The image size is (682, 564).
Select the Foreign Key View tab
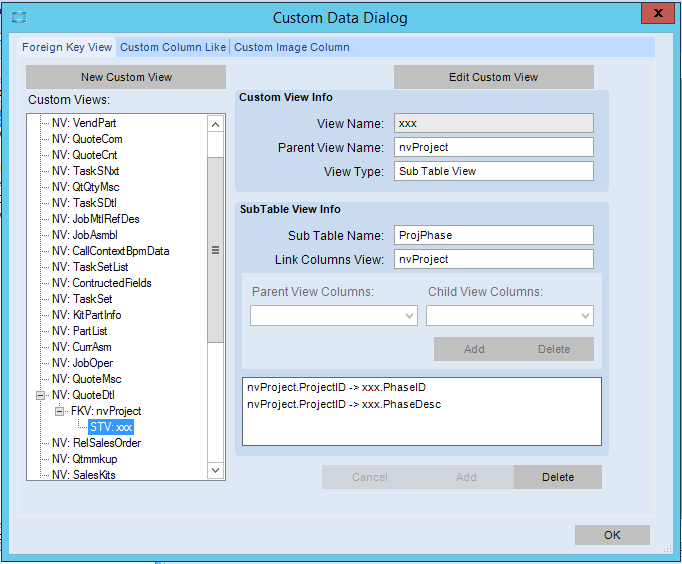[x=67, y=47]
